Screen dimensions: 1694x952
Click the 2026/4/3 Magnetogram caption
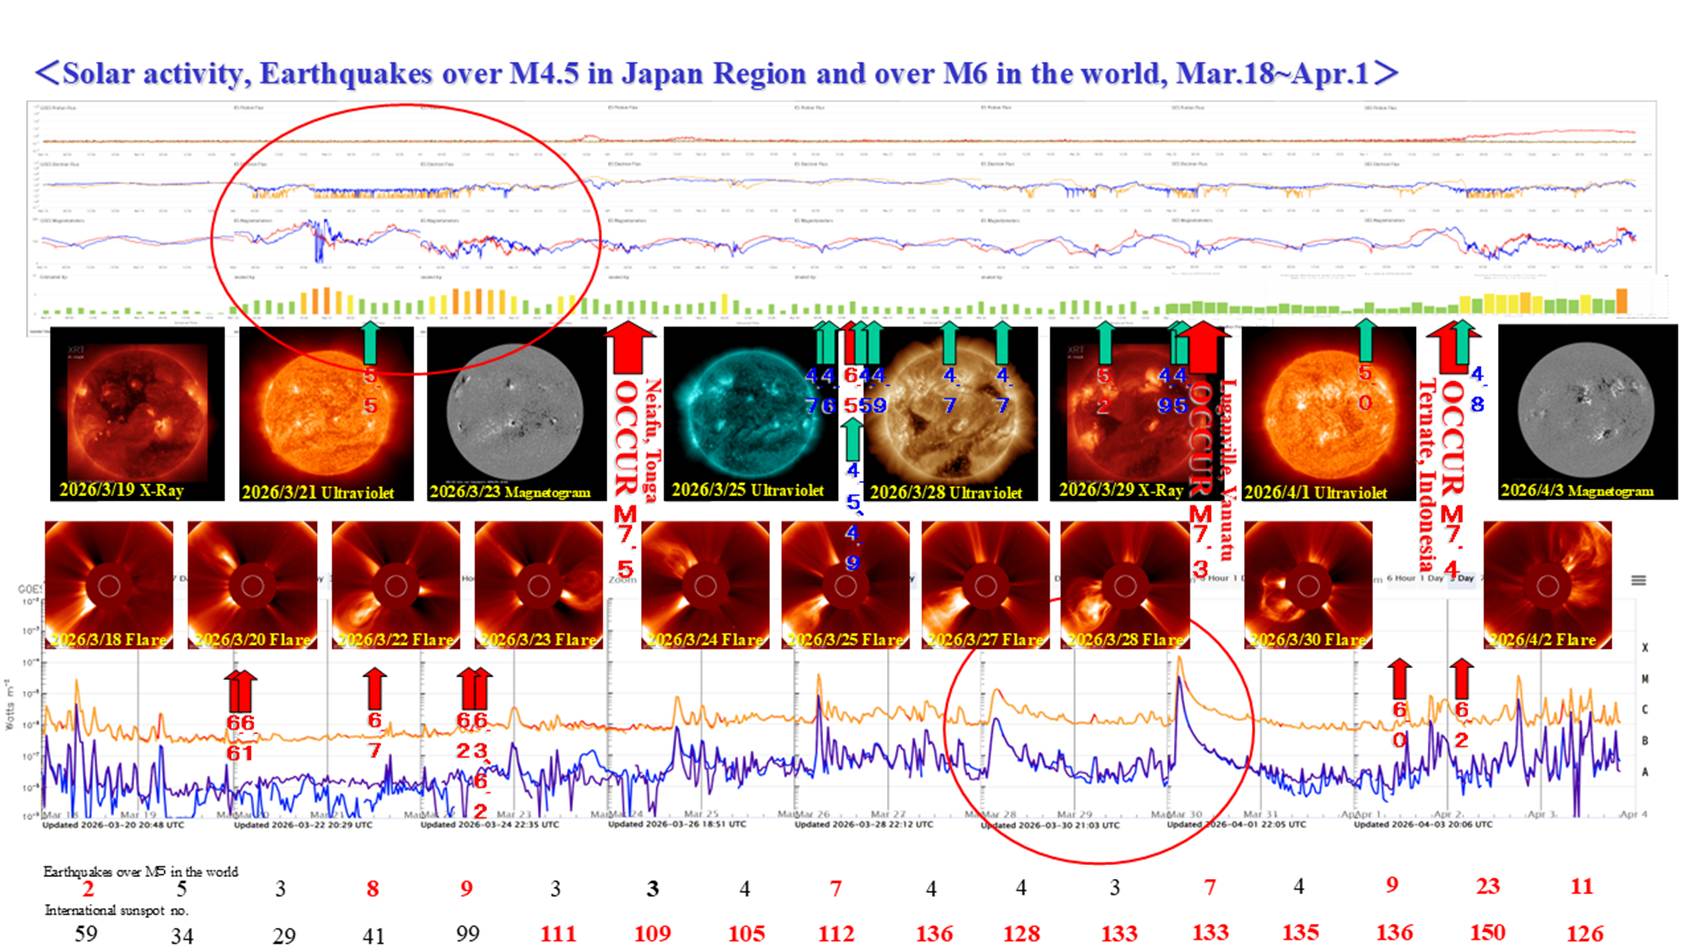1577,491
